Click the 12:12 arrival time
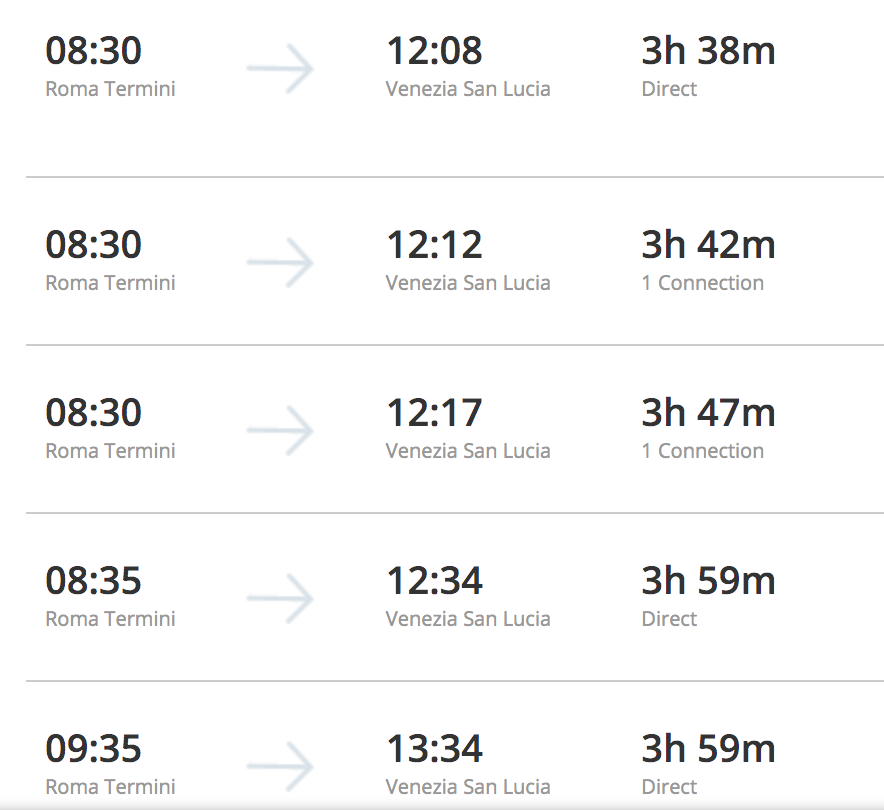The image size is (884, 810). click(x=434, y=245)
